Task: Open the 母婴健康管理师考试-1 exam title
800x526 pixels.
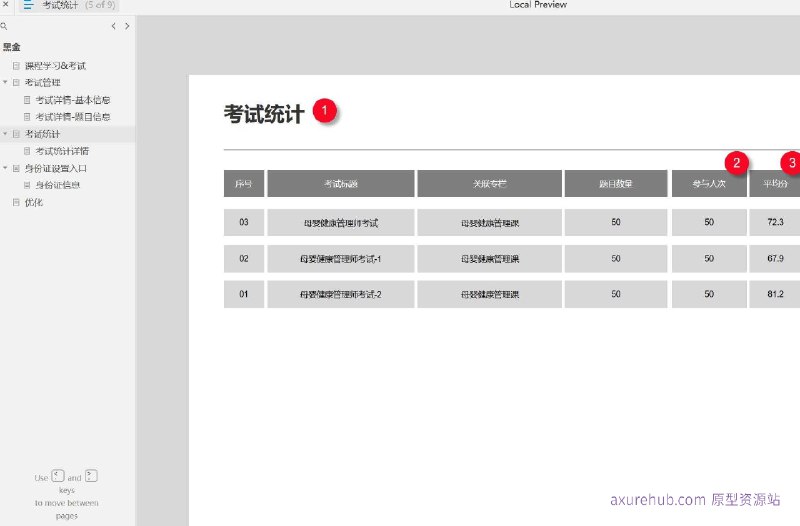Action: click(x=341, y=259)
